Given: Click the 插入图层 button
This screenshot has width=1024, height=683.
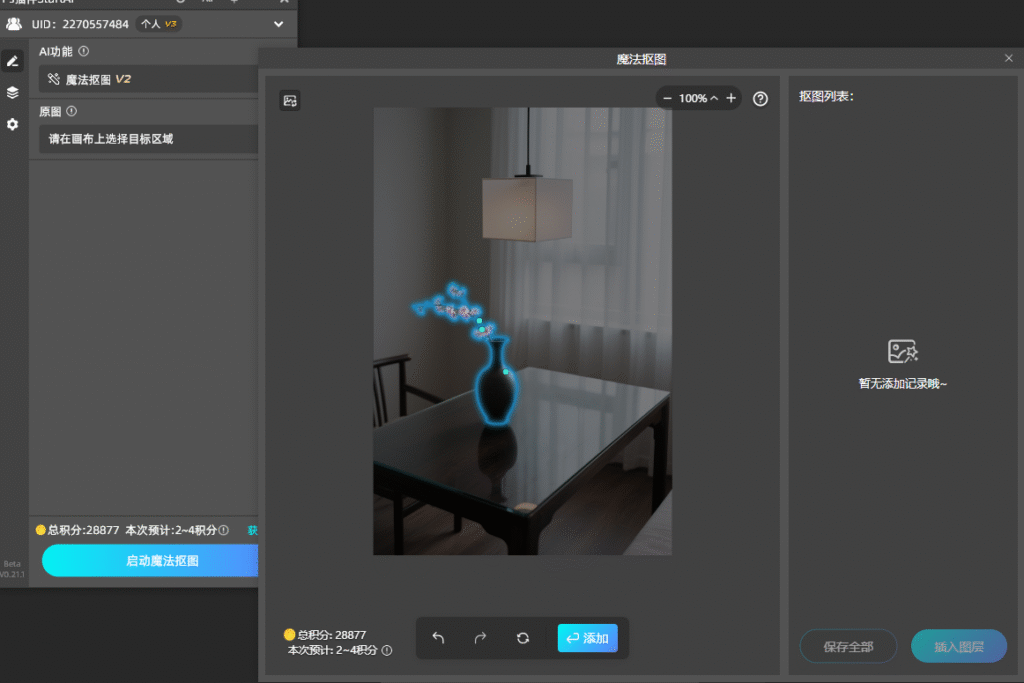Looking at the screenshot, I should pyautogui.click(x=958, y=647).
